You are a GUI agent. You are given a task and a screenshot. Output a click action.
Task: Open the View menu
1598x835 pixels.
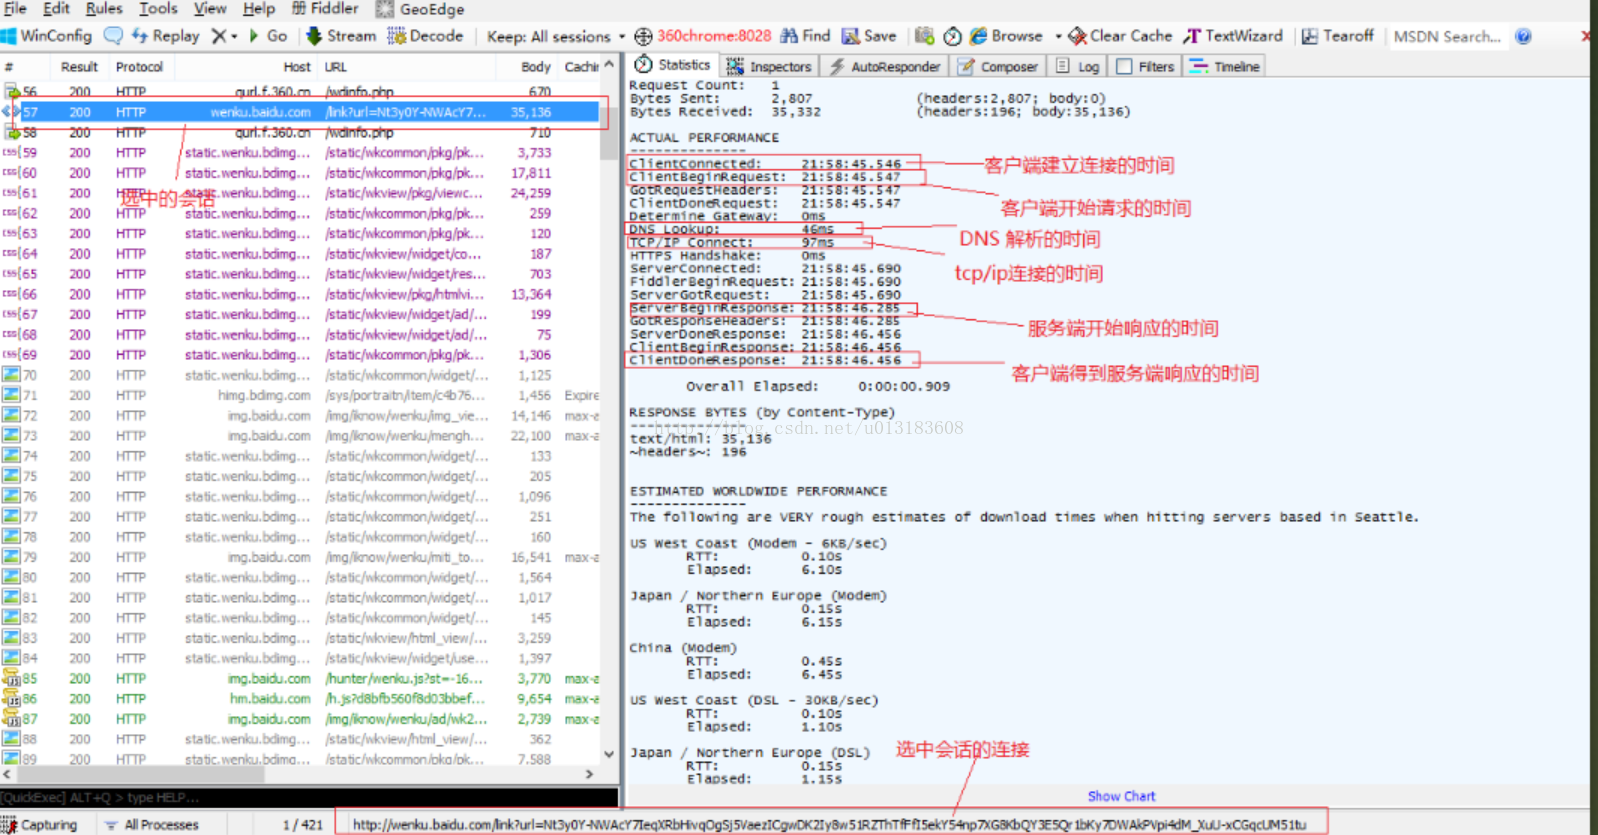(x=210, y=8)
